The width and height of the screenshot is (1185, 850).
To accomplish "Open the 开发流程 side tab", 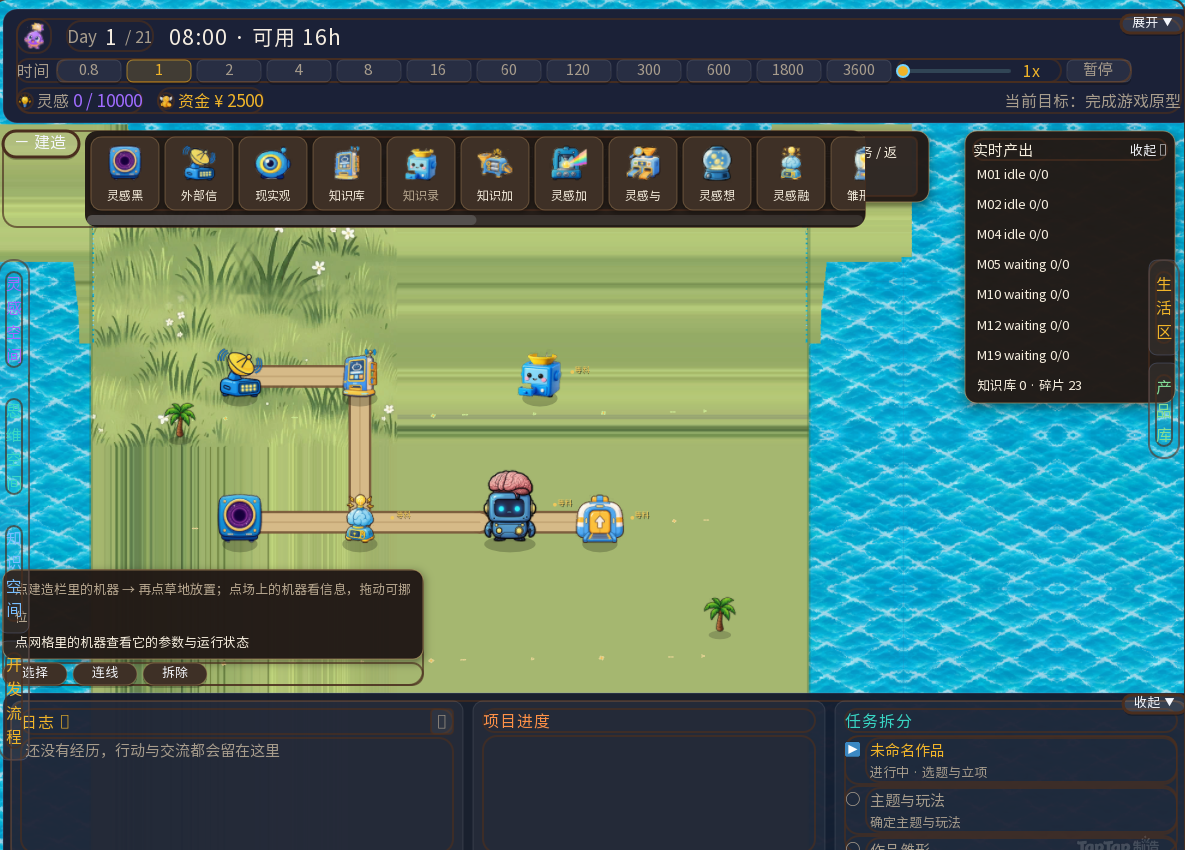I will tap(14, 701).
